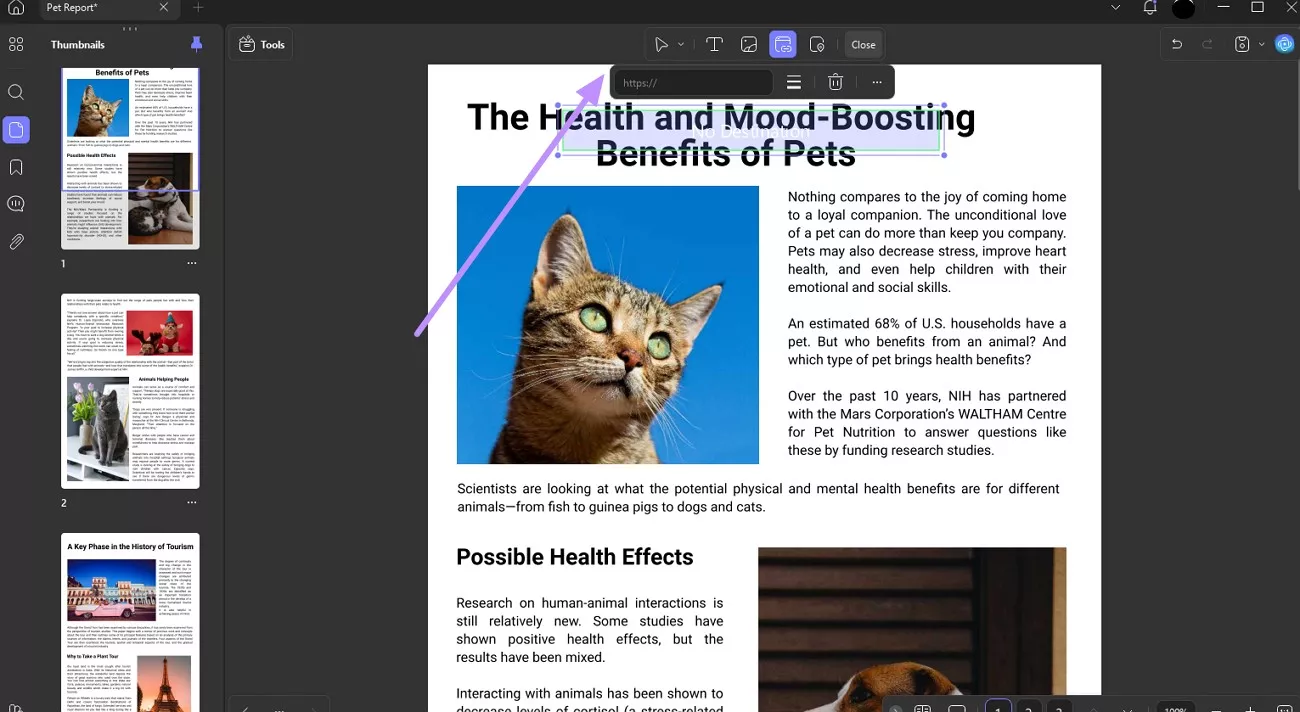Open the Comments panel in sidebar

[16, 204]
